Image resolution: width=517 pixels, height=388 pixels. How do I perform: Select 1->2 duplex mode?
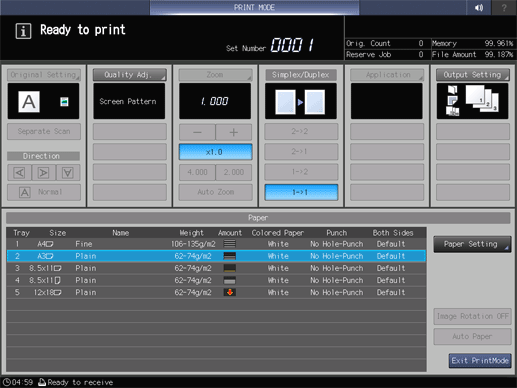pyautogui.click(x=301, y=172)
